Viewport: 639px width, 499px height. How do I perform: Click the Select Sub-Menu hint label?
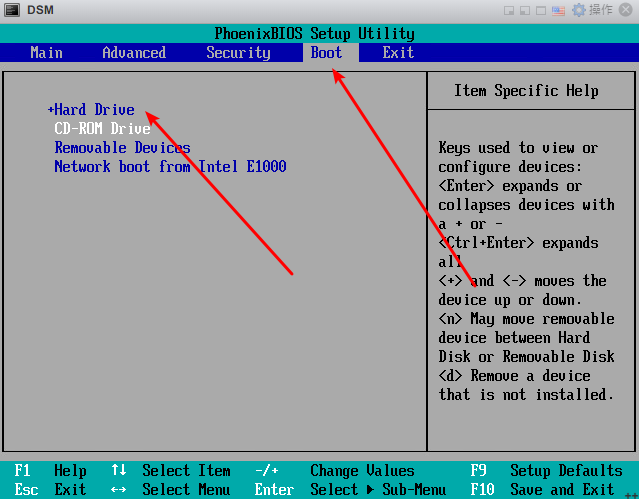coord(378,489)
